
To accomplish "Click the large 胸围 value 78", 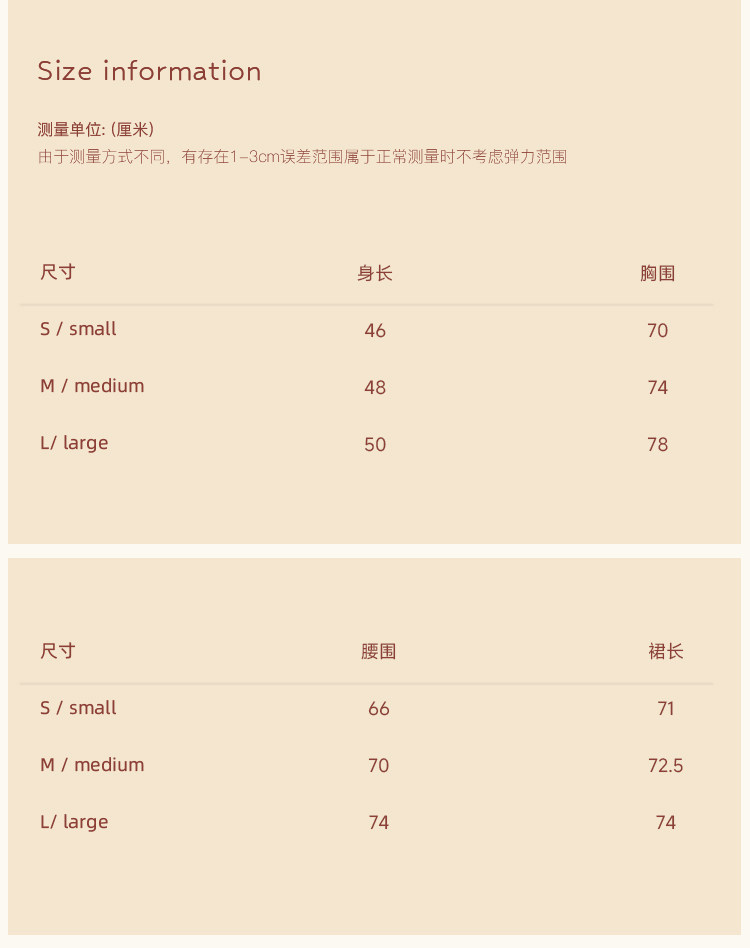I will tap(657, 445).
